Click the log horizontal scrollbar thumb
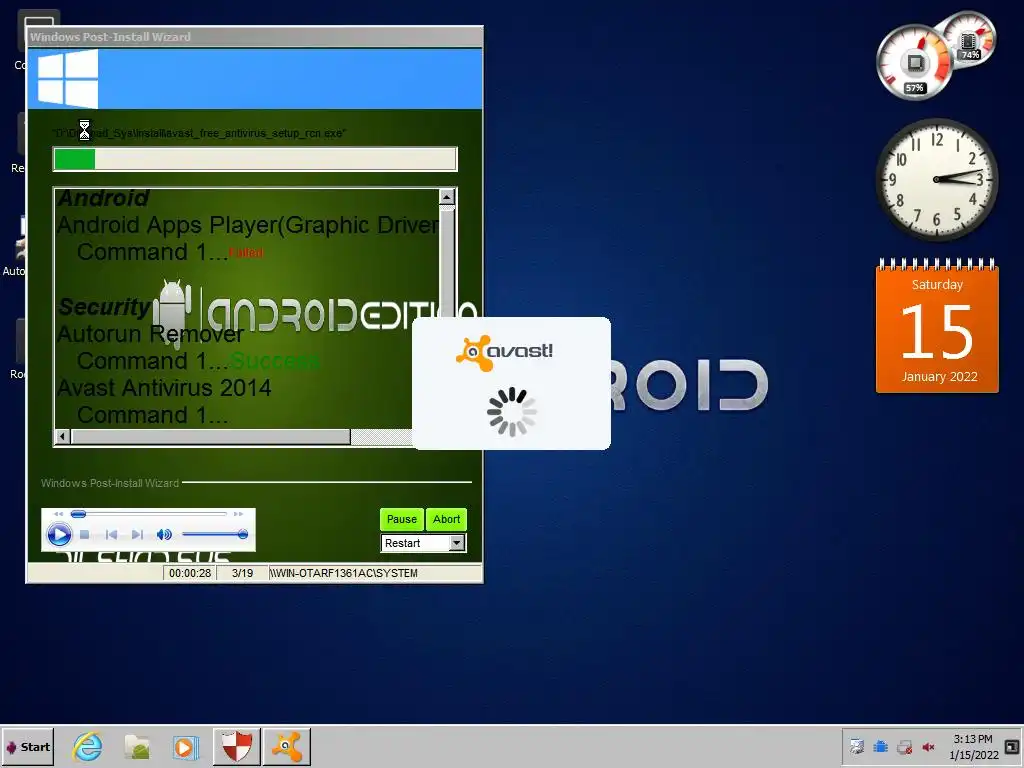The image size is (1024, 768). tap(210, 436)
